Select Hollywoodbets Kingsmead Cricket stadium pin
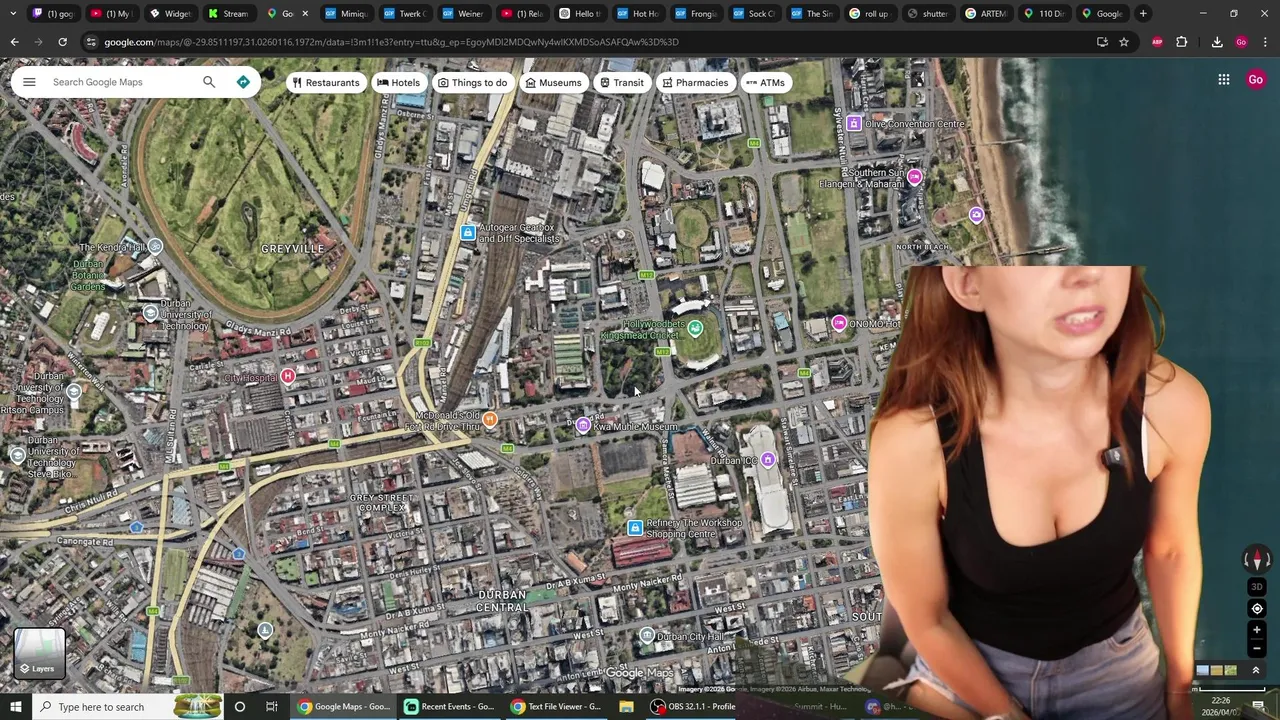The height and width of the screenshot is (720, 1280). pos(695,328)
